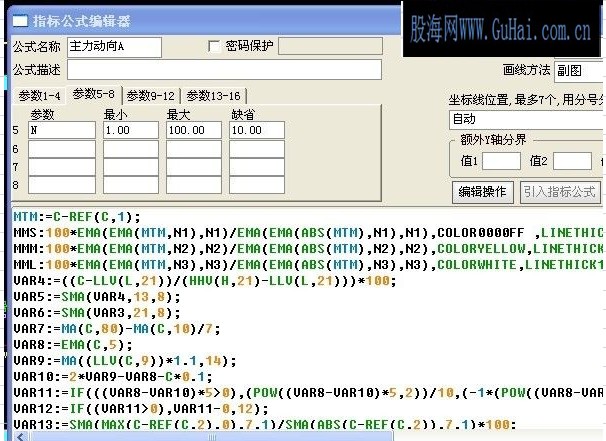The width and height of the screenshot is (606, 441).
Task: Click the VAR10:=2*VAR9-VAR8-C*0.1; line
Action: [x=113, y=376]
